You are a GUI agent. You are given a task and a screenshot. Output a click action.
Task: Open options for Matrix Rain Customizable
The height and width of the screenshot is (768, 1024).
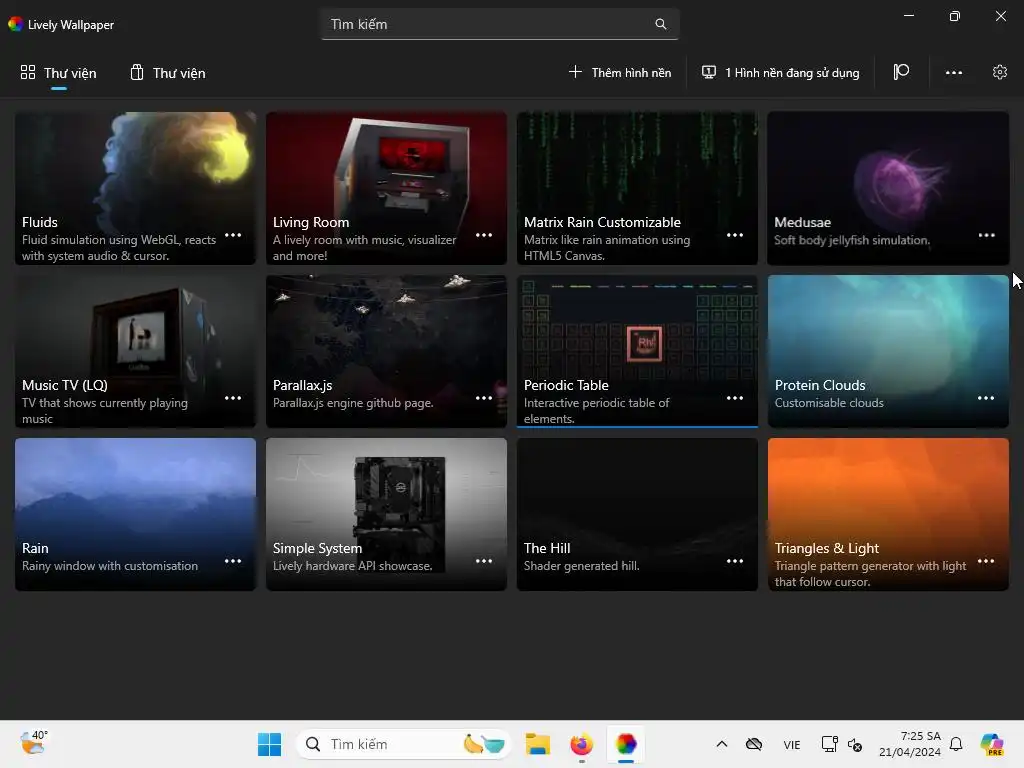(x=735, y=235)
